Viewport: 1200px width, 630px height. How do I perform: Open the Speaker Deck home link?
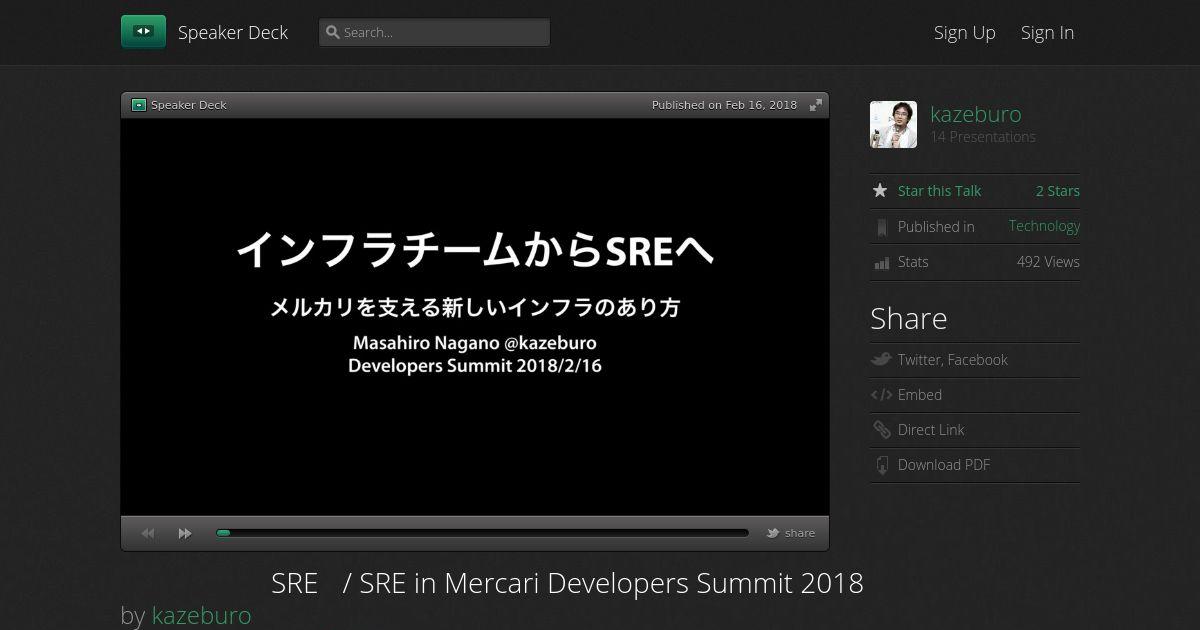[x=233, y=32]
